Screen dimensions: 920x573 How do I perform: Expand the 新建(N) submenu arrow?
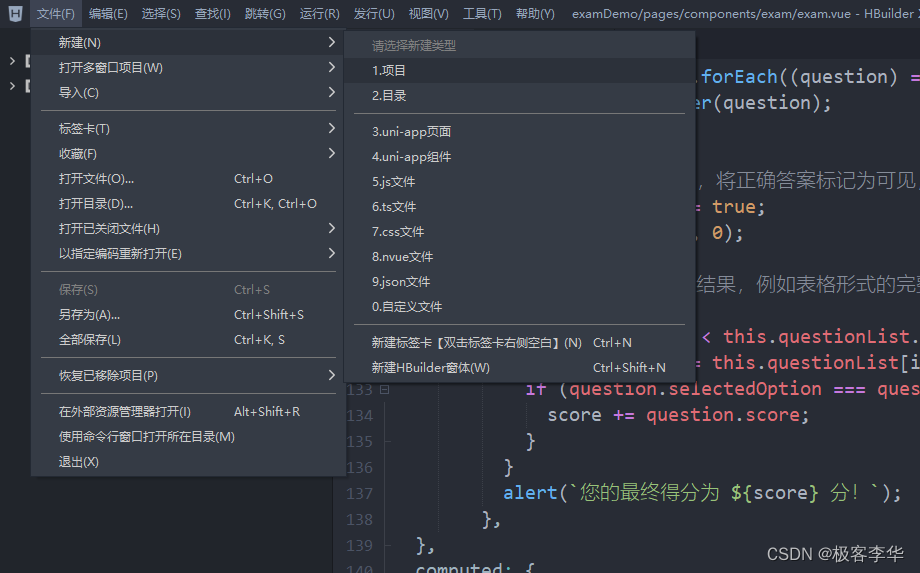[332, 42]
